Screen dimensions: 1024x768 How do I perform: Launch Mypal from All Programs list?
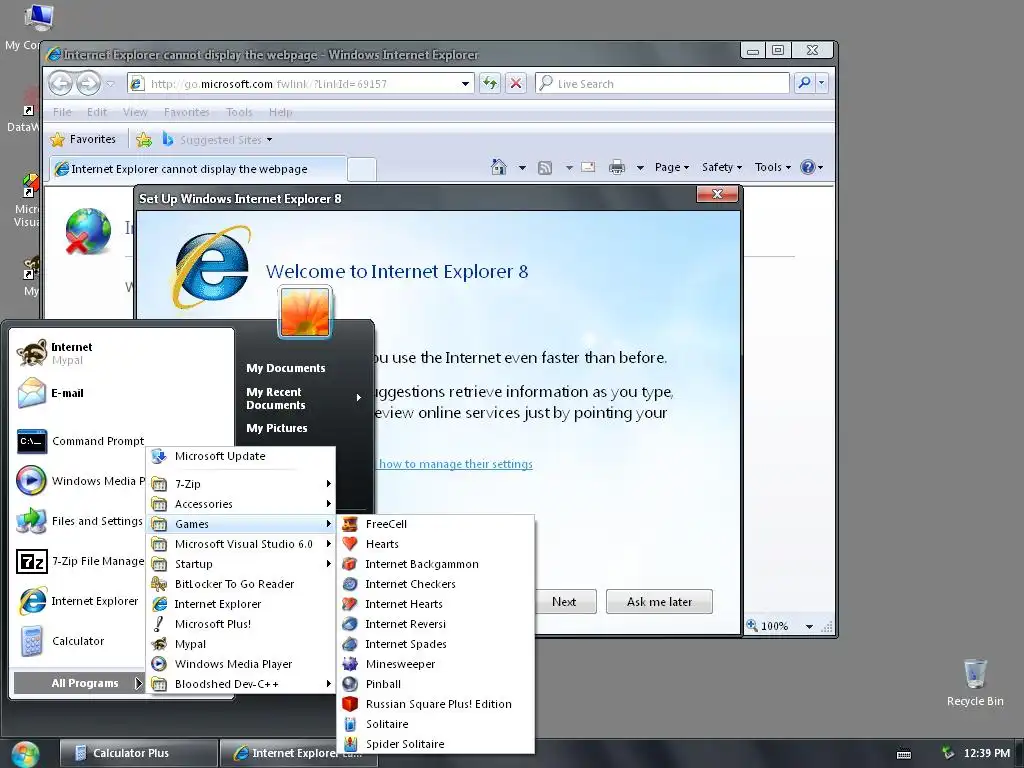(240, 644)
